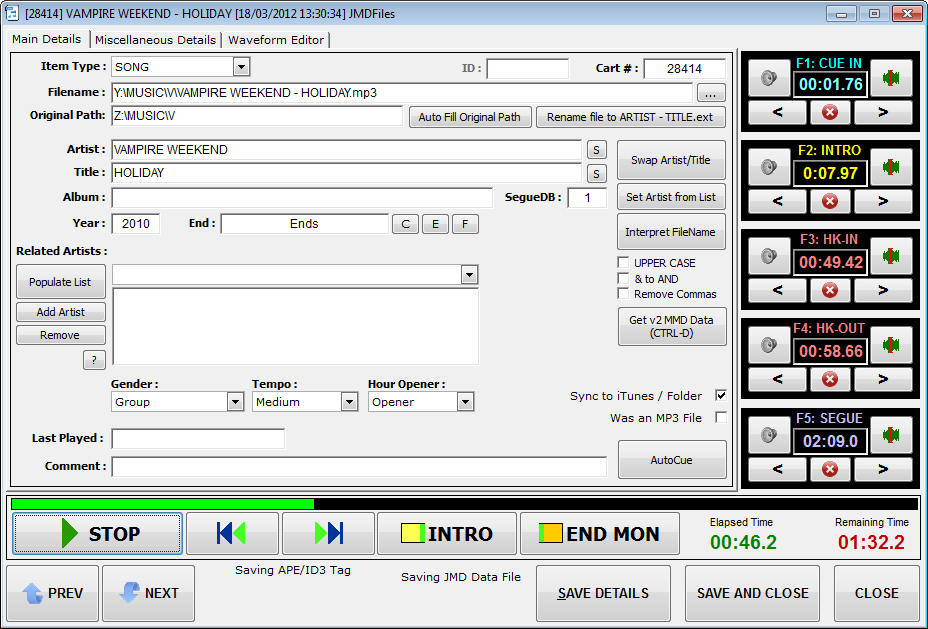928x629 pixels.
Task: Set F2 INTRO marker at current position
Action: pyautogui.click(x=891, y=167)
